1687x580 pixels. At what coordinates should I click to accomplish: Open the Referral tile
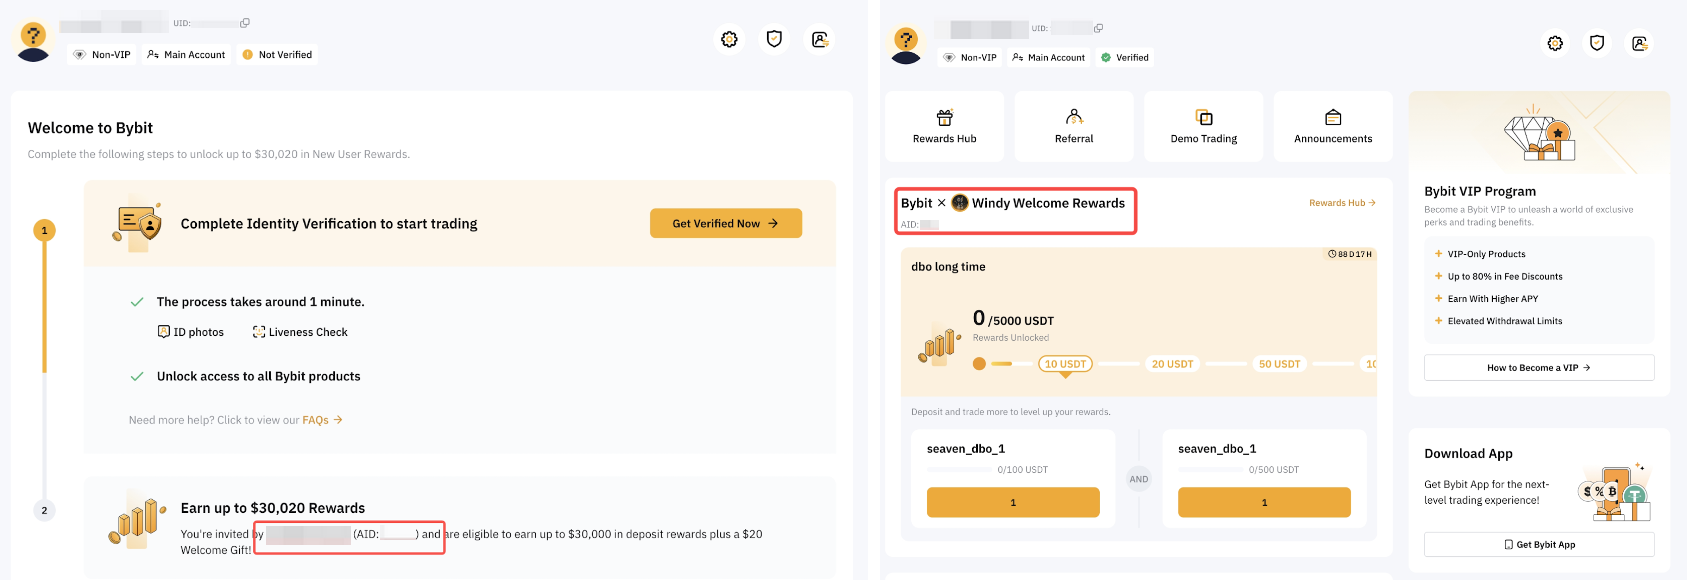[x=1074, y=126]
